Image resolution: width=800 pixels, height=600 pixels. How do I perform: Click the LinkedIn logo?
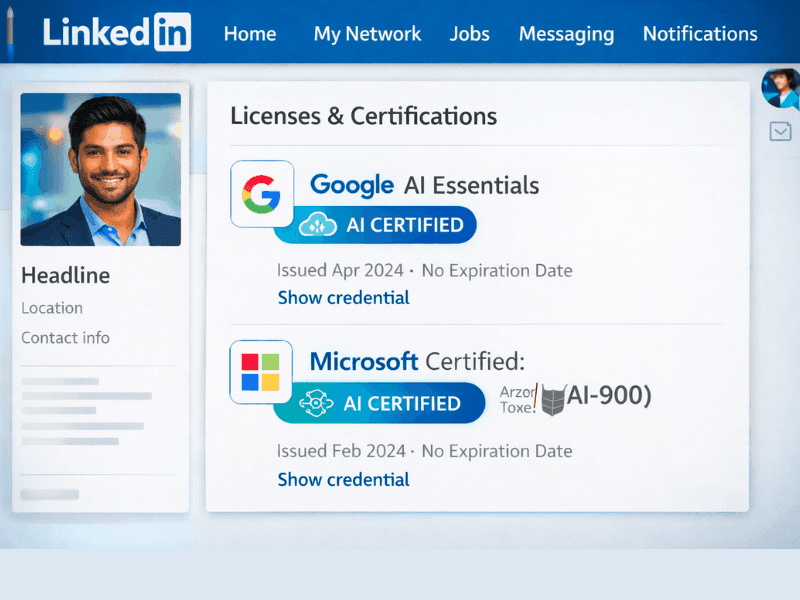pyautogui.click(x=117, y=32)
